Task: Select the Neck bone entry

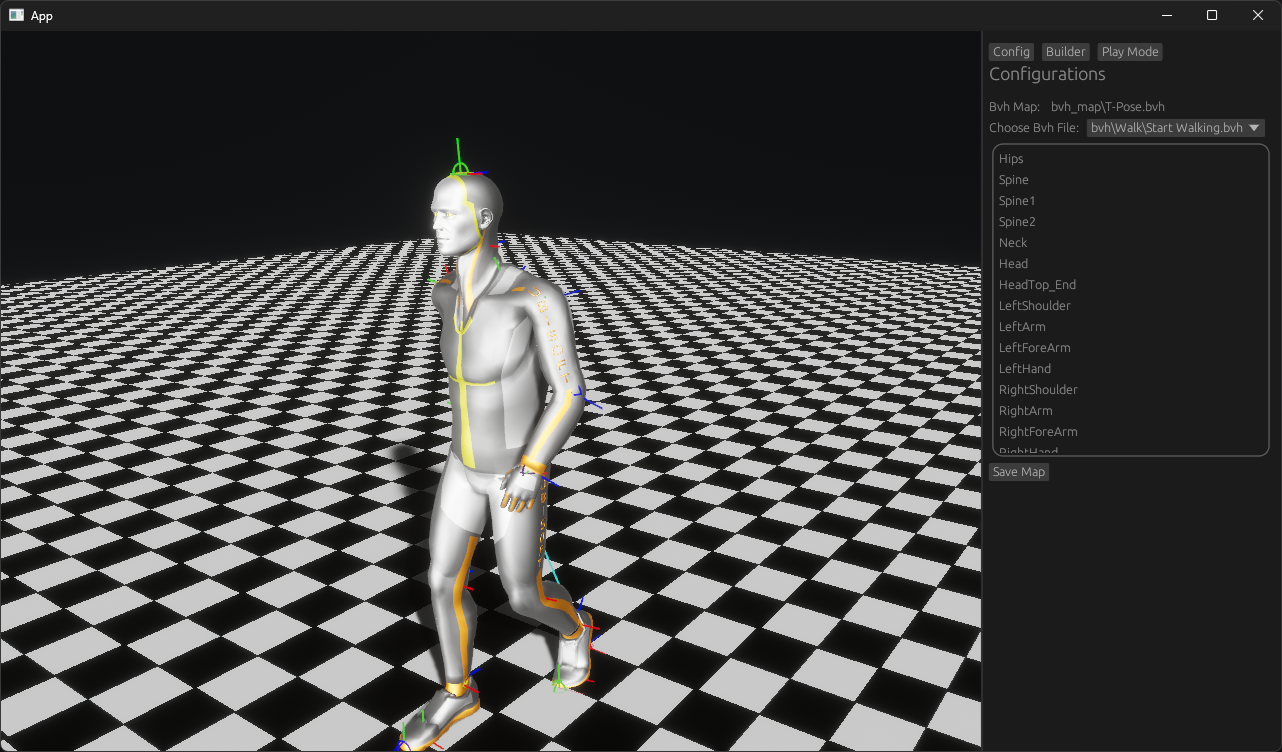Action: (1013, 243)
